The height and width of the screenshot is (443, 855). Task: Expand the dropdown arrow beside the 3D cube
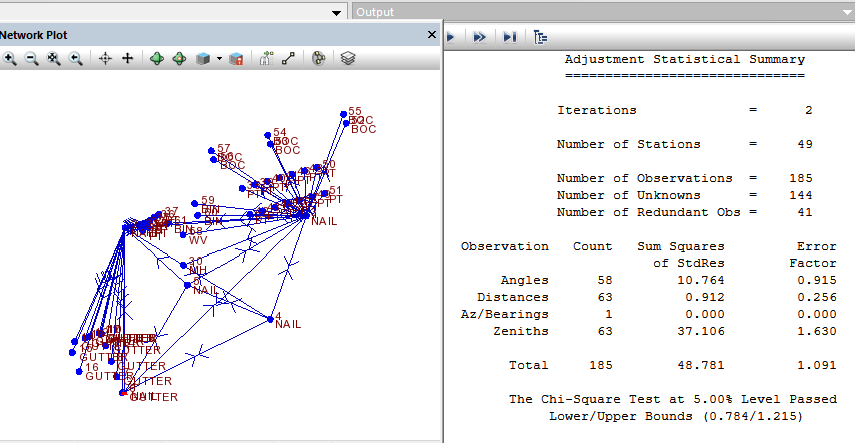click(x=219, y=59)
